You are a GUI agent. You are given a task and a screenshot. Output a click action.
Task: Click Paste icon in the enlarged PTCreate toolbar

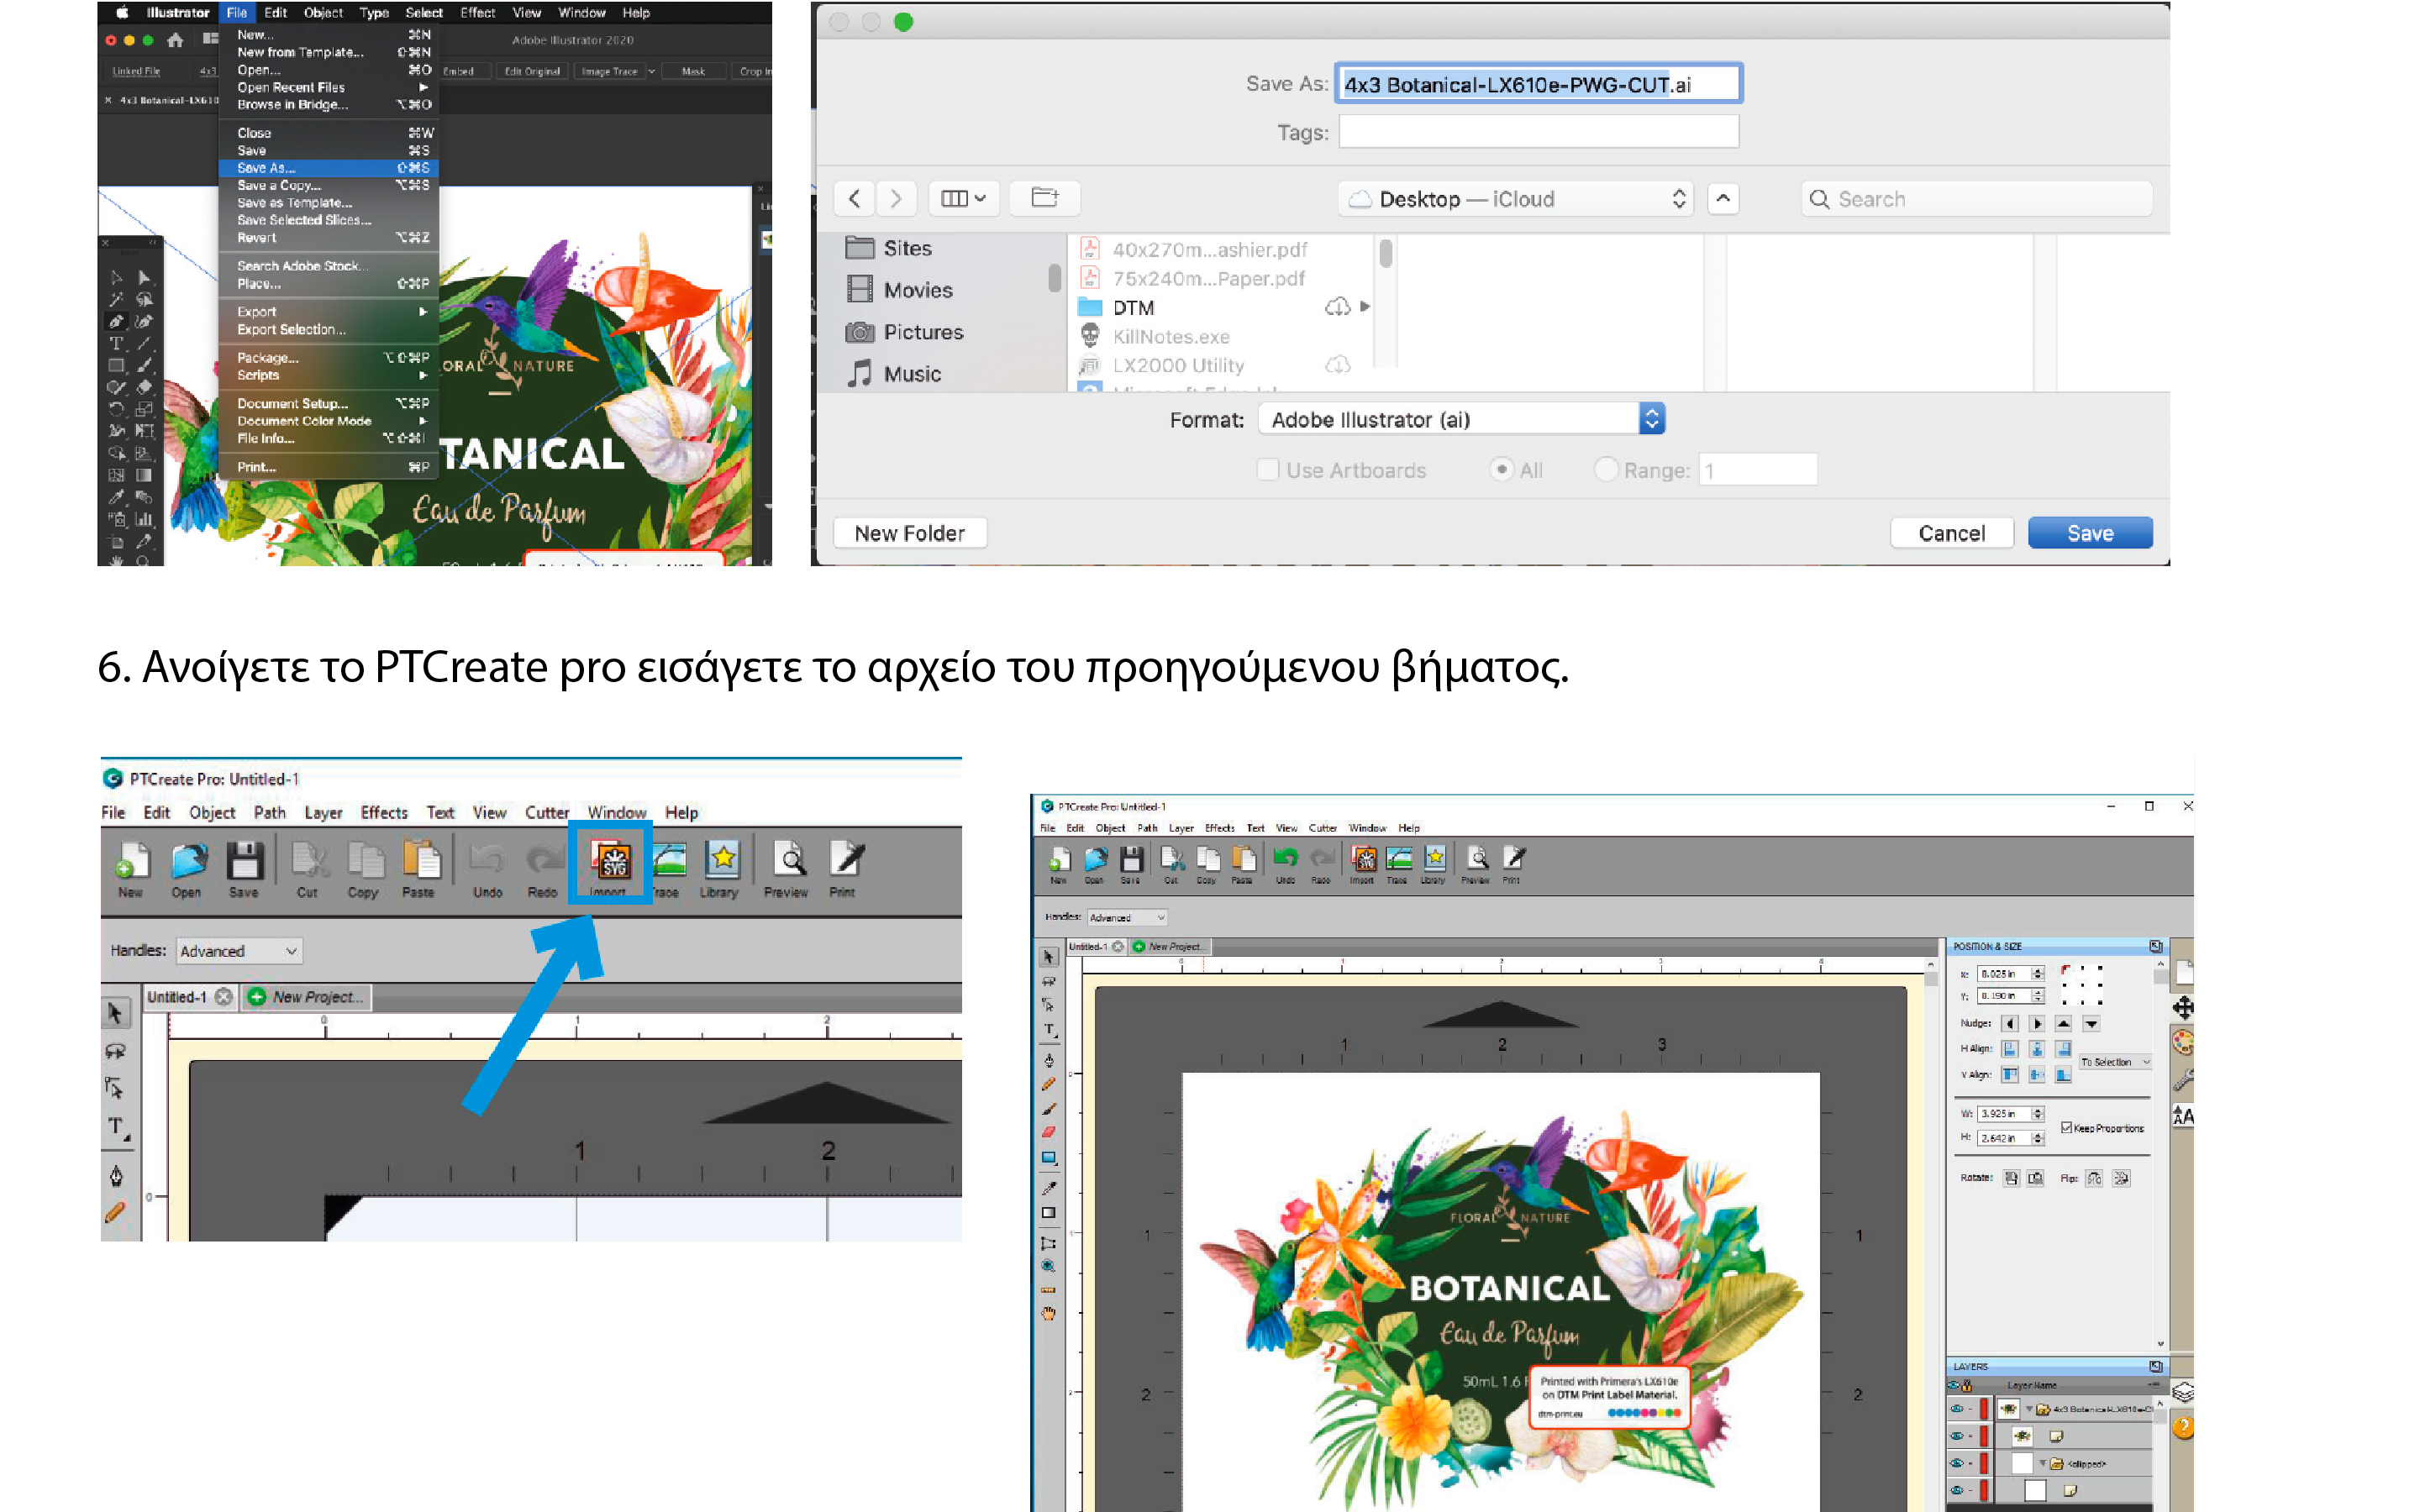[x=421, y=860]
